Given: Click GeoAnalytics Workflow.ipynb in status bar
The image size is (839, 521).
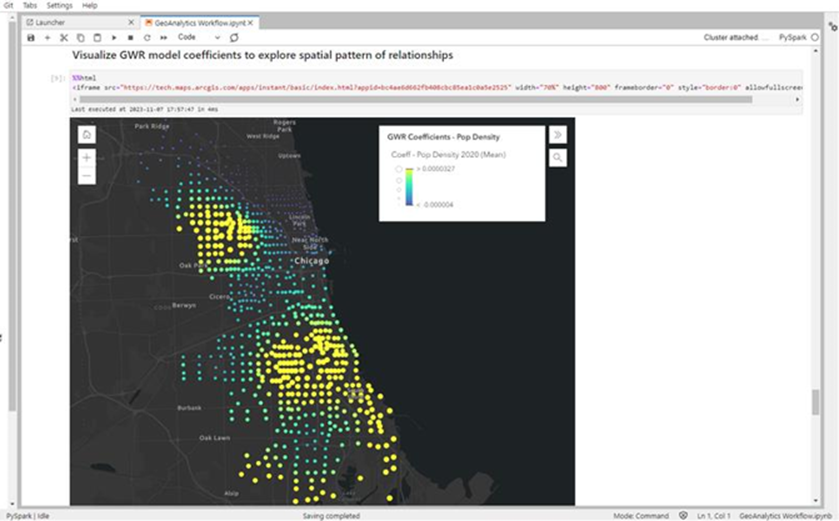Looking at the screenshot, I should pos(785,516).
